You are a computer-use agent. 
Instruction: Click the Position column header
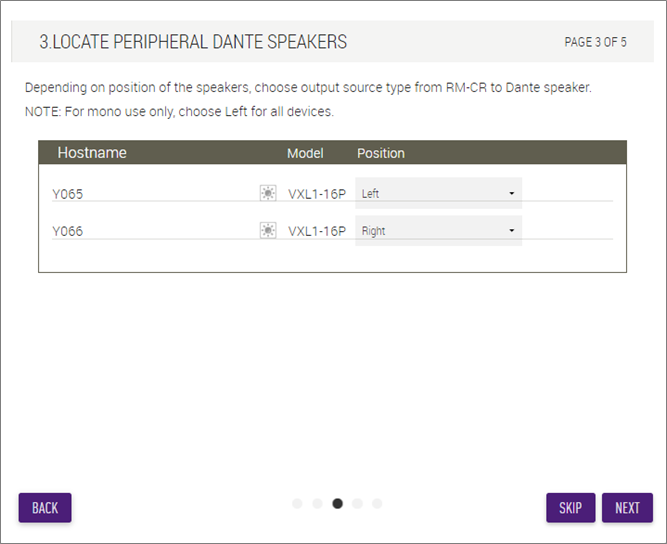[381, 153]
